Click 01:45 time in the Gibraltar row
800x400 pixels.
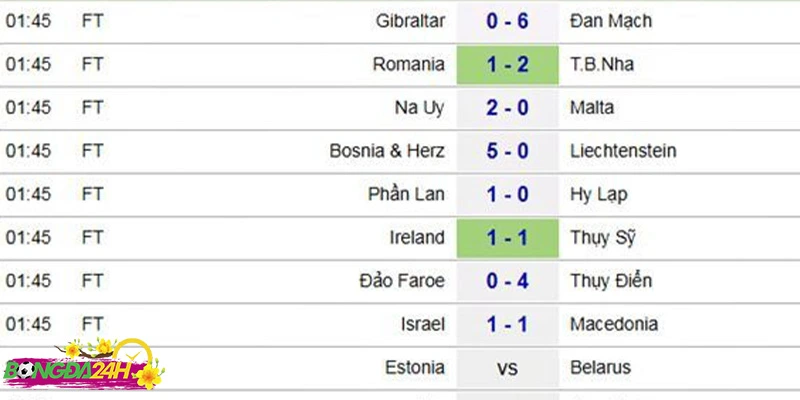pos(28,21)
